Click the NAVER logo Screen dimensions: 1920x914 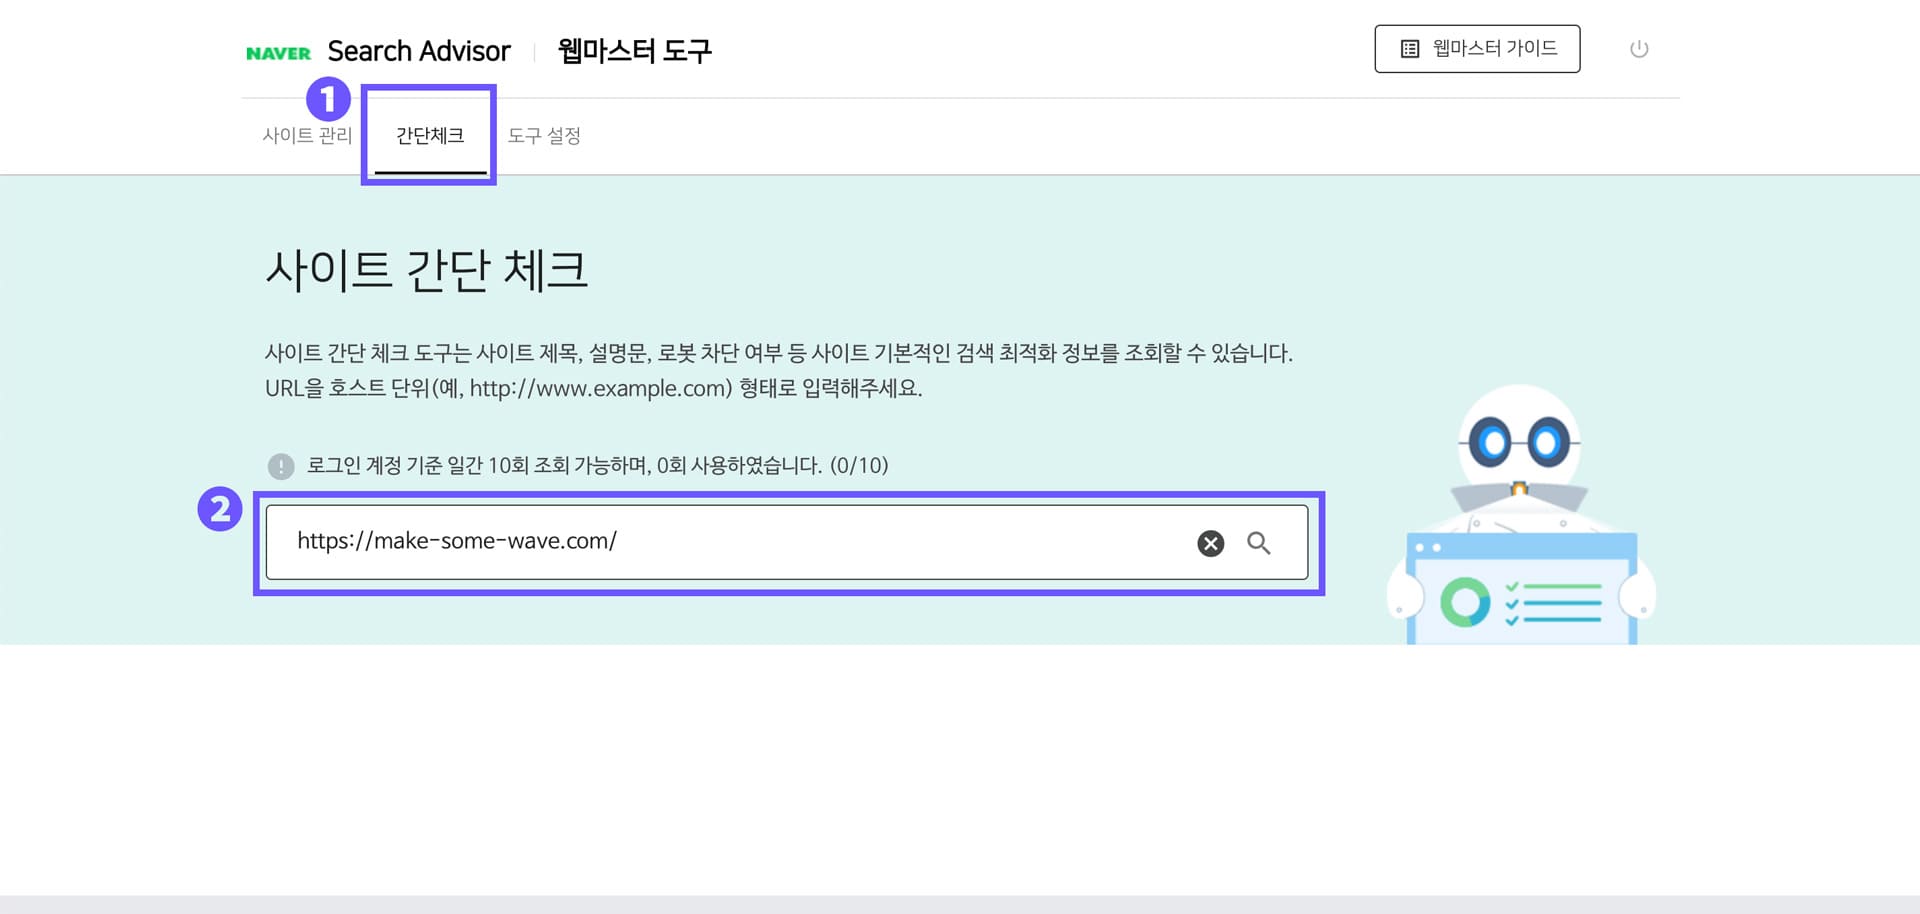click(278, 51)
